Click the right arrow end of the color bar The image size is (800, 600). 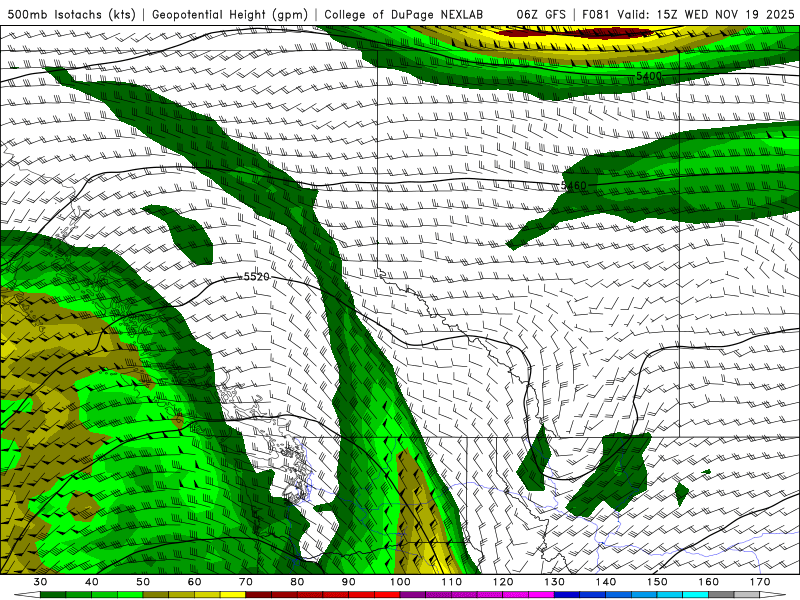pyautogui.click(x=773, y=593)
